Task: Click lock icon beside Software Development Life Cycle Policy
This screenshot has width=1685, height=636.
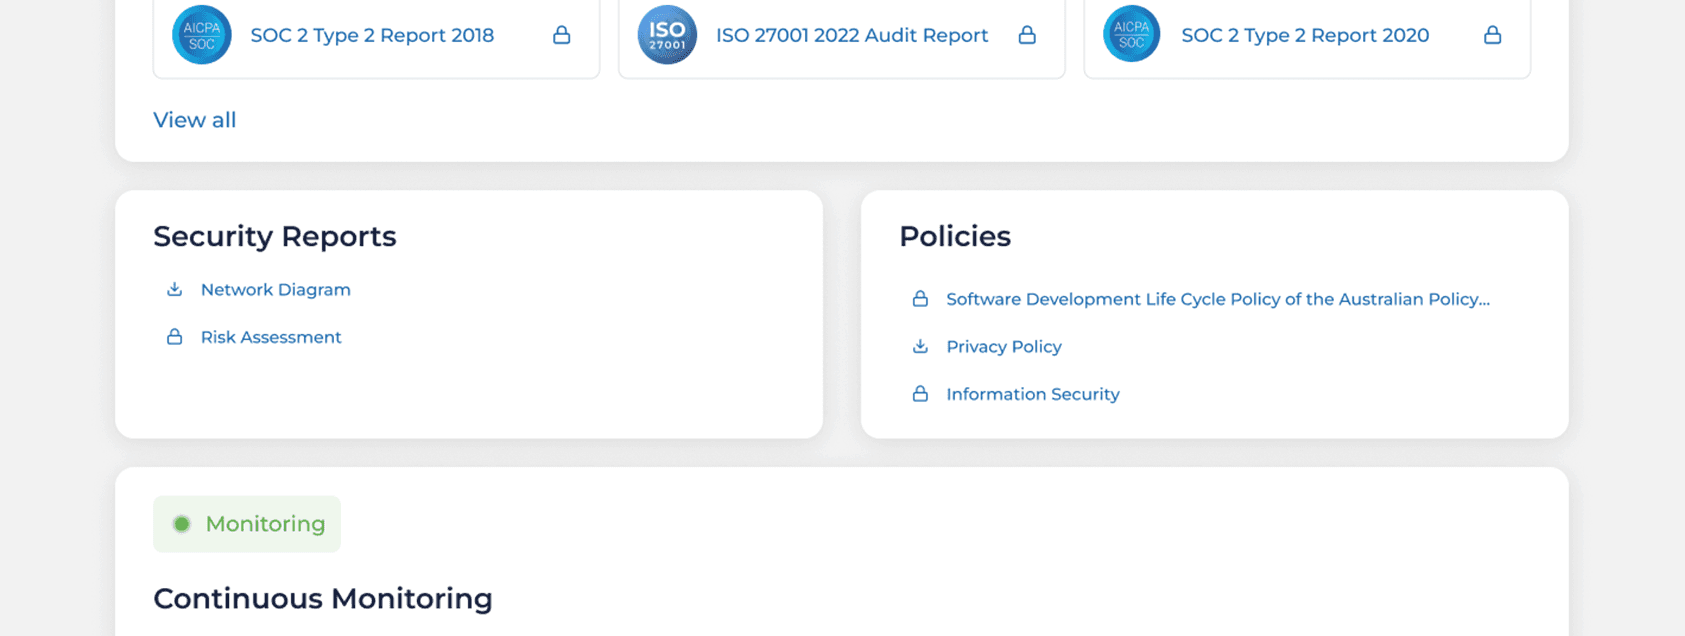Action: point(920,299)
